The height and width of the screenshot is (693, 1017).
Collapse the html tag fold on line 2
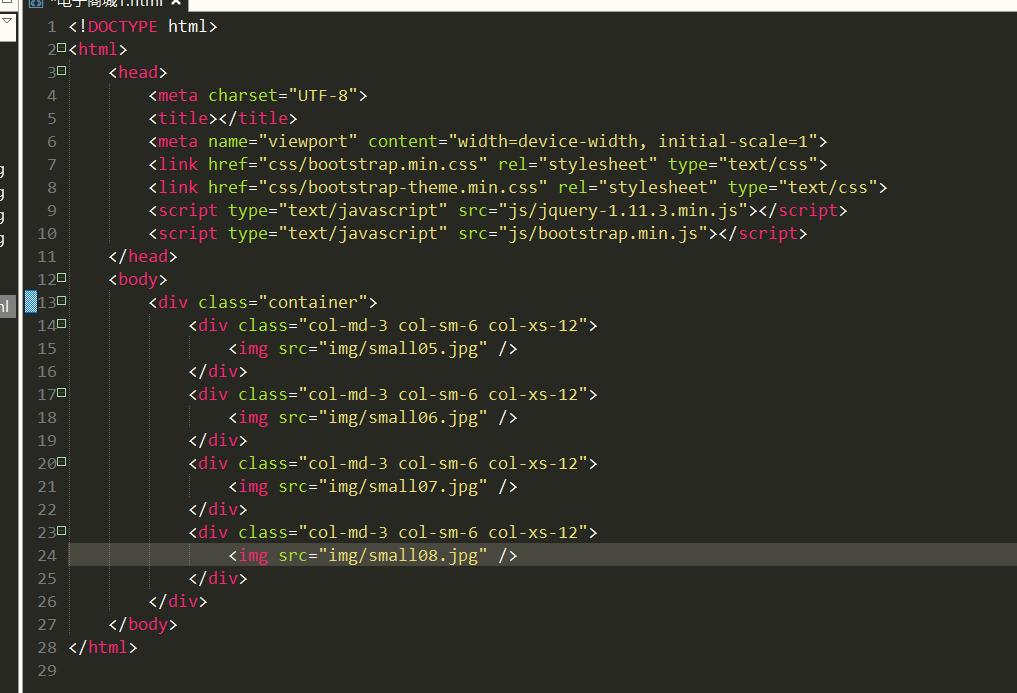click(62, 47)
